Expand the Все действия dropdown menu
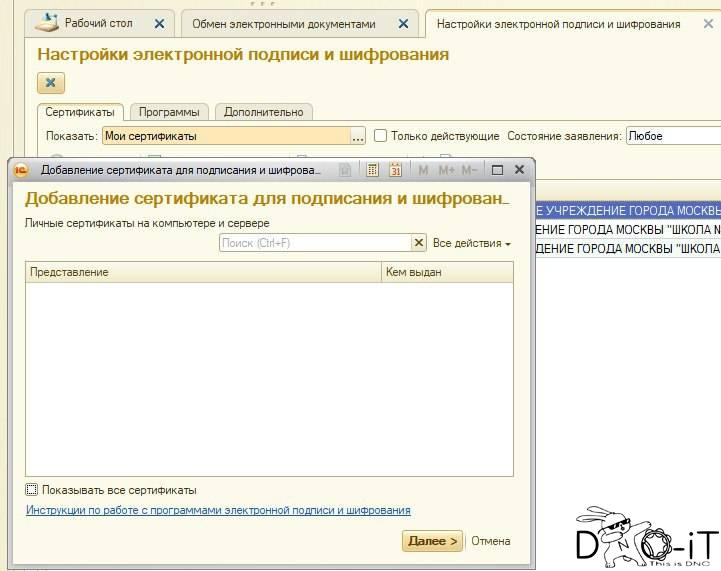 [471, 243]
